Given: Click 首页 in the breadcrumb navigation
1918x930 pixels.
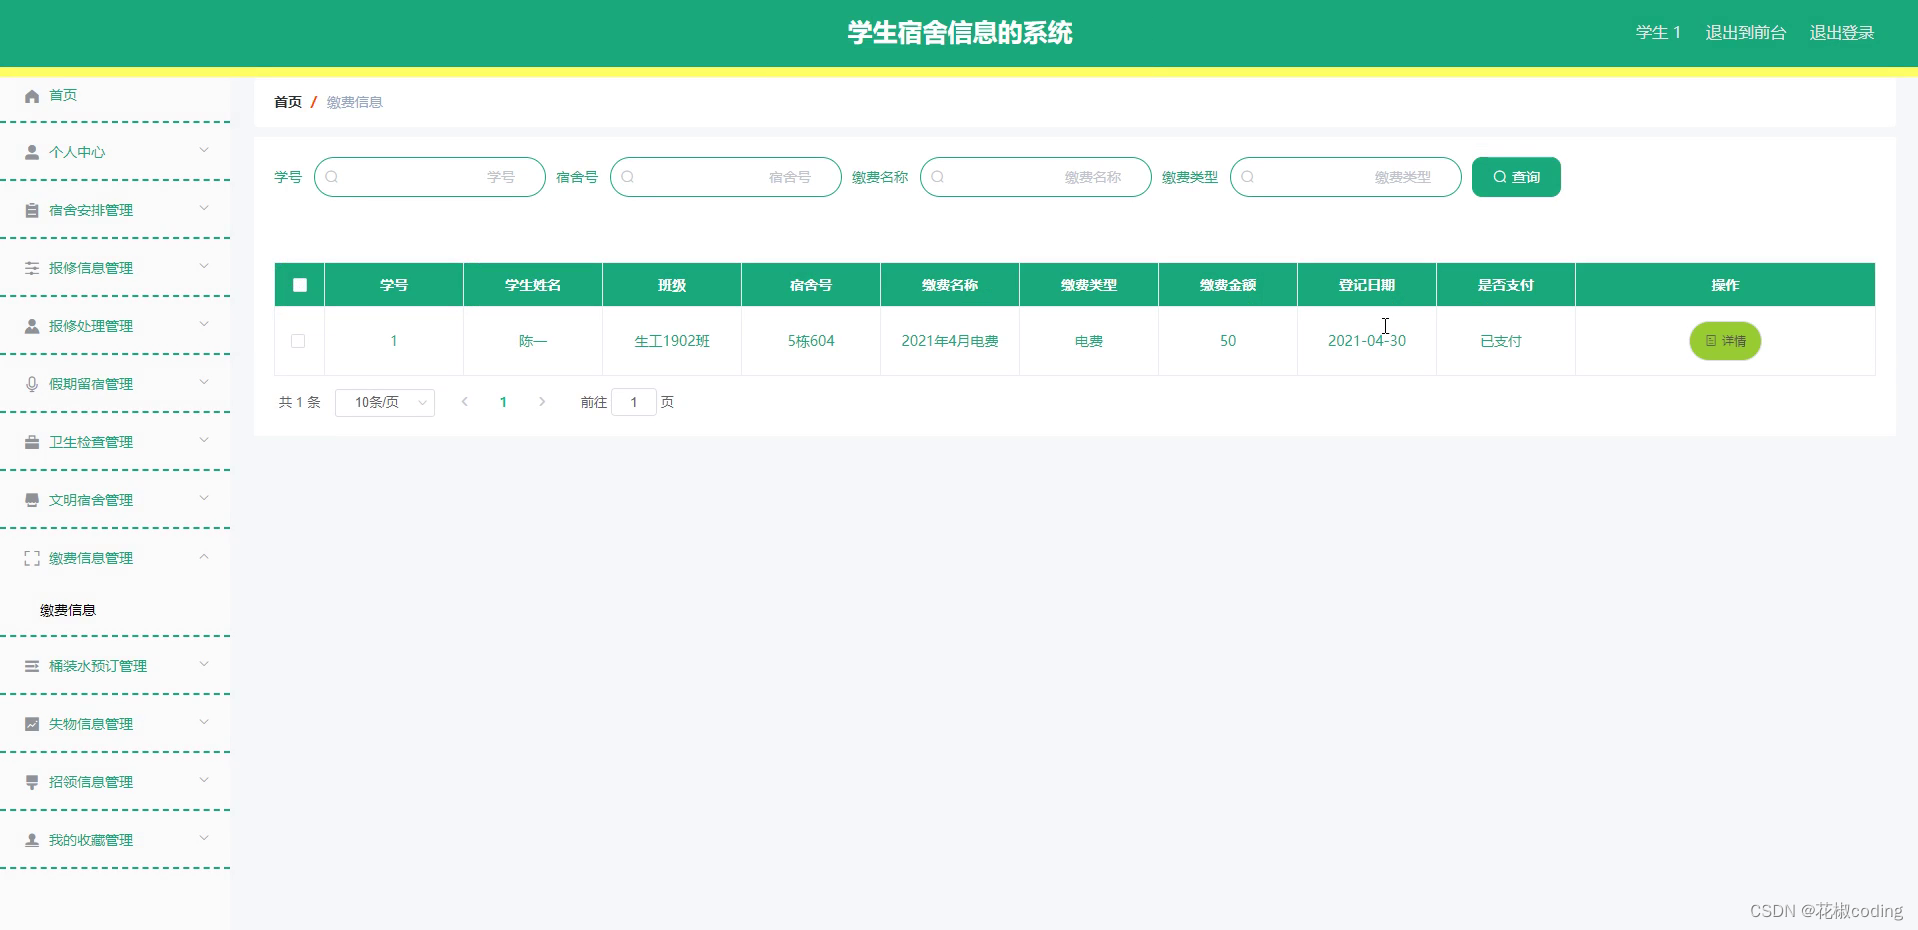Looking at the screenshot, I should (287, 101).
